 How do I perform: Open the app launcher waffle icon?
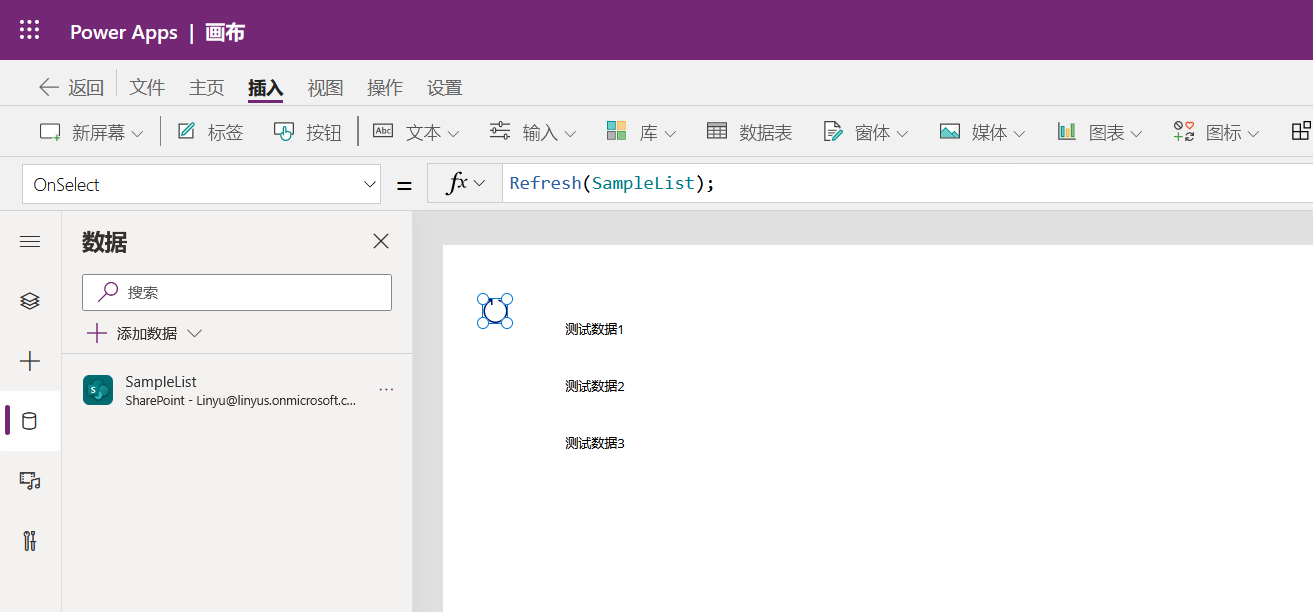click(30, 30)
